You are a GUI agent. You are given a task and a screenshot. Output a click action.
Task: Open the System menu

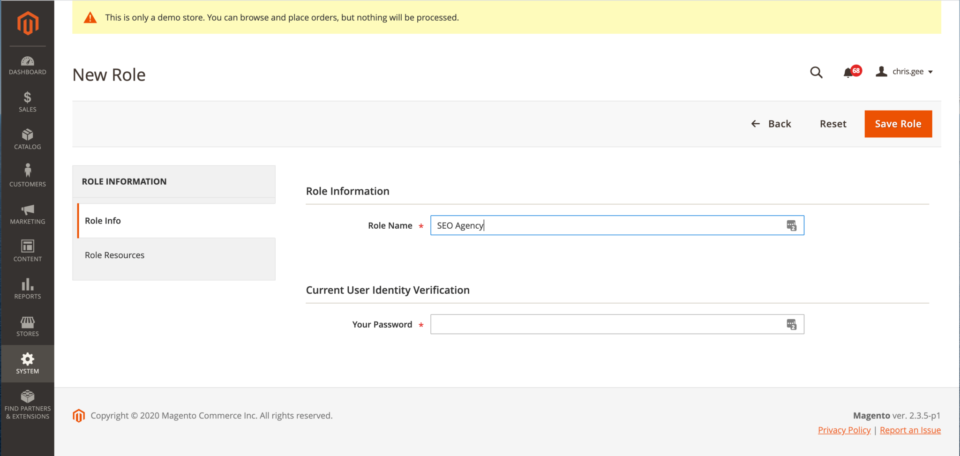27,364
